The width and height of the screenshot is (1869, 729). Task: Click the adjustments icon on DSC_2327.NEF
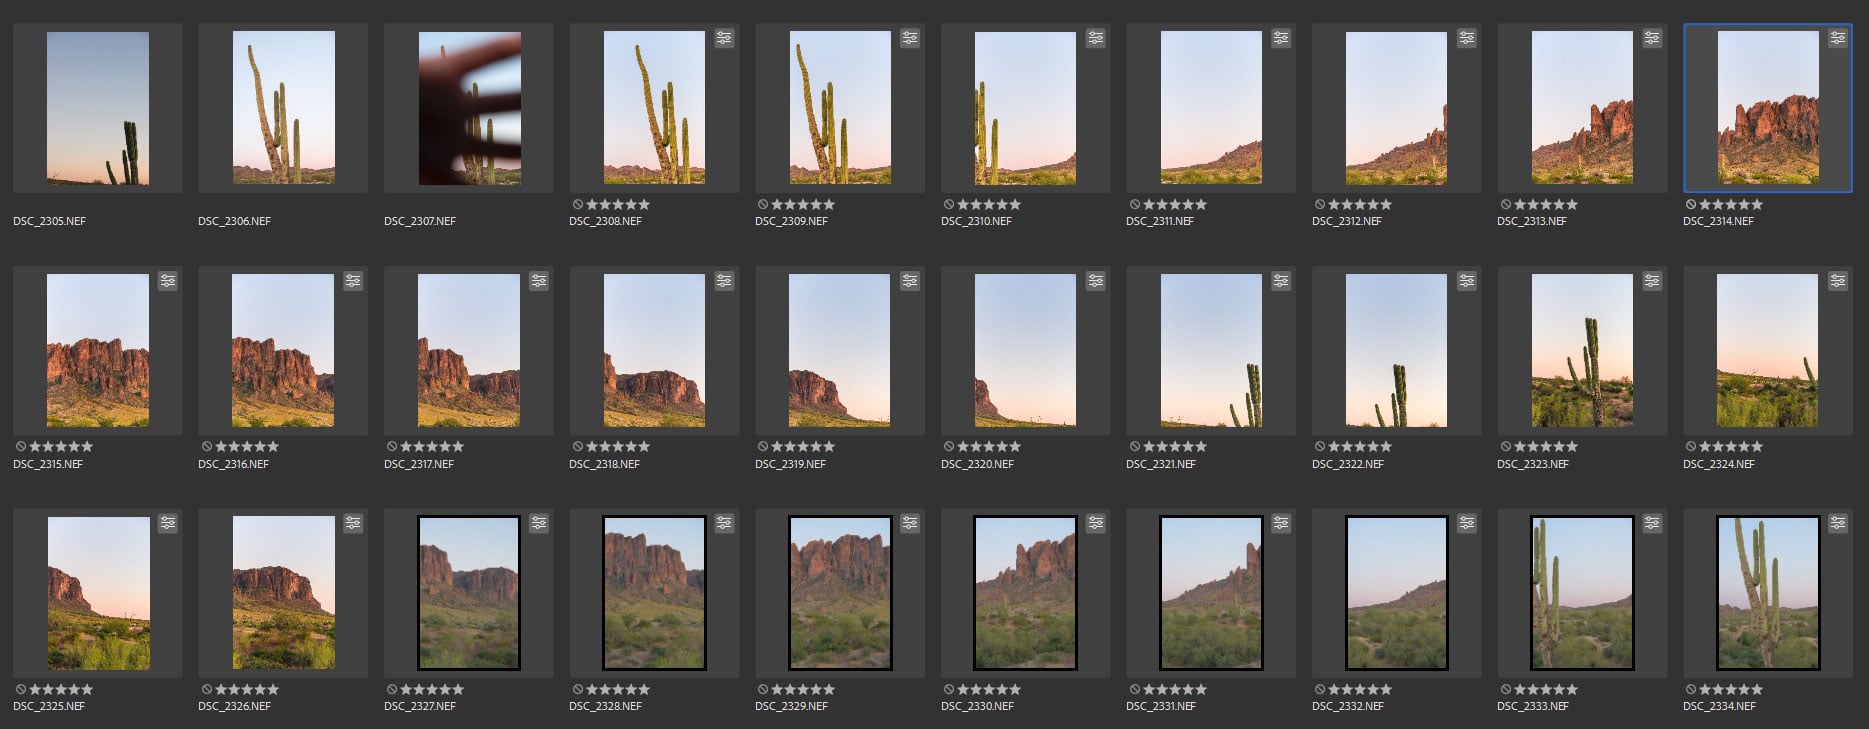[x=539, y=523]
